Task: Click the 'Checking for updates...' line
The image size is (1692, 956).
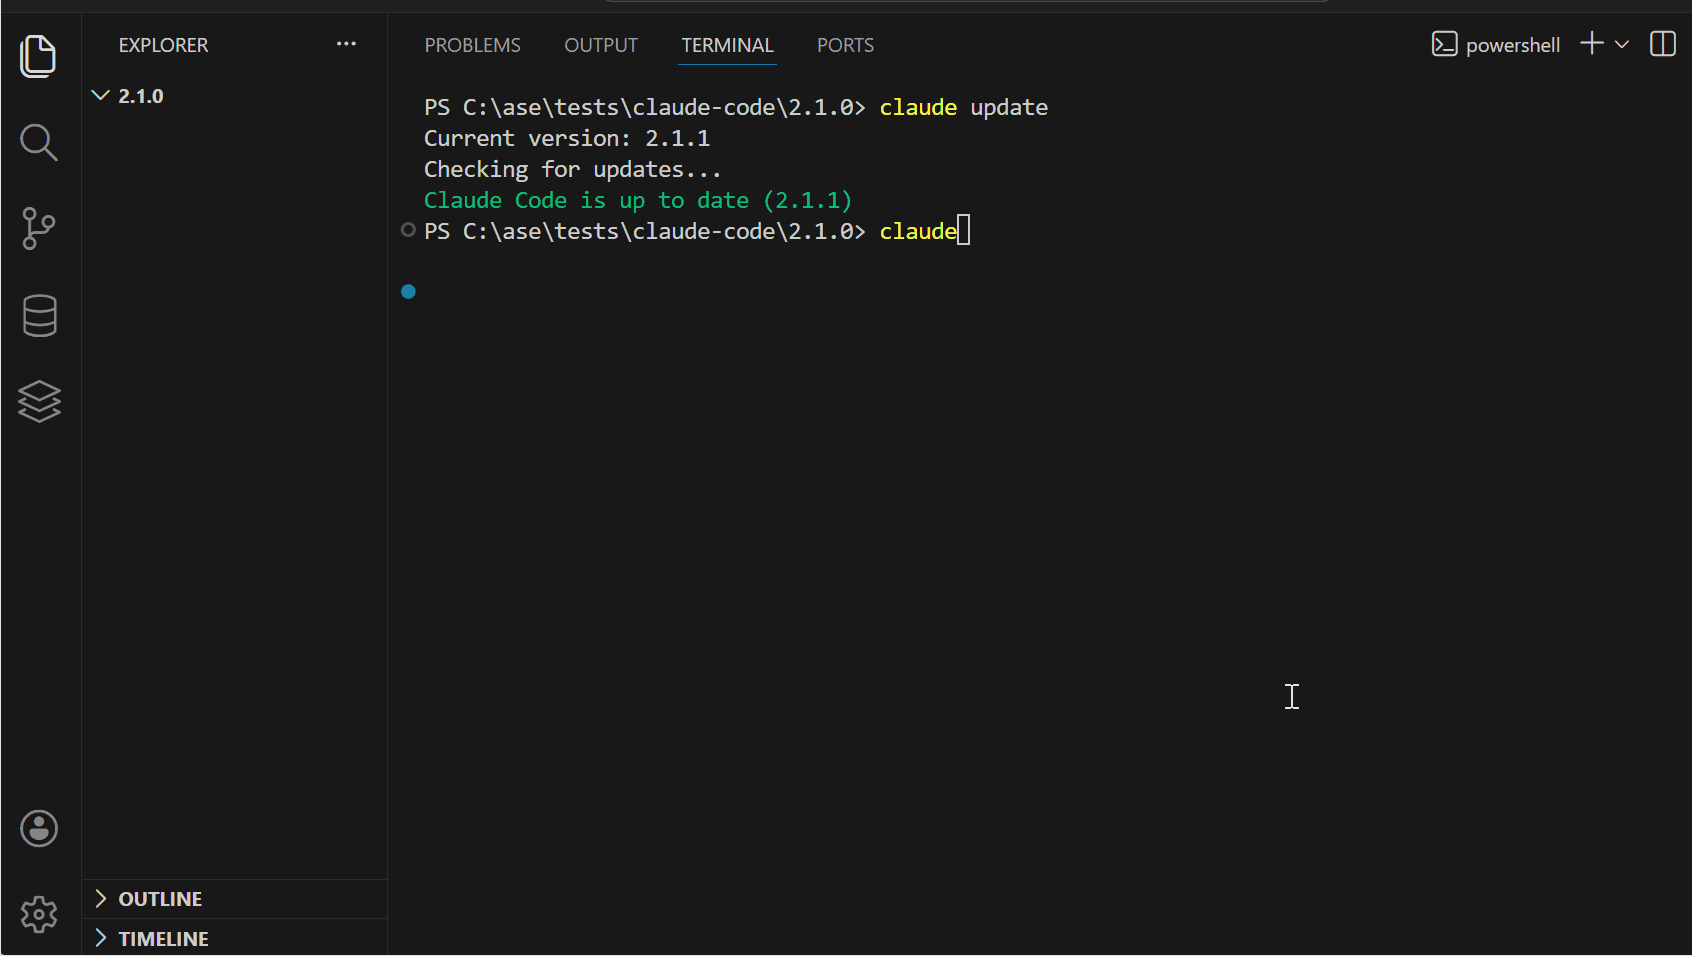Action: click(573, 169)
